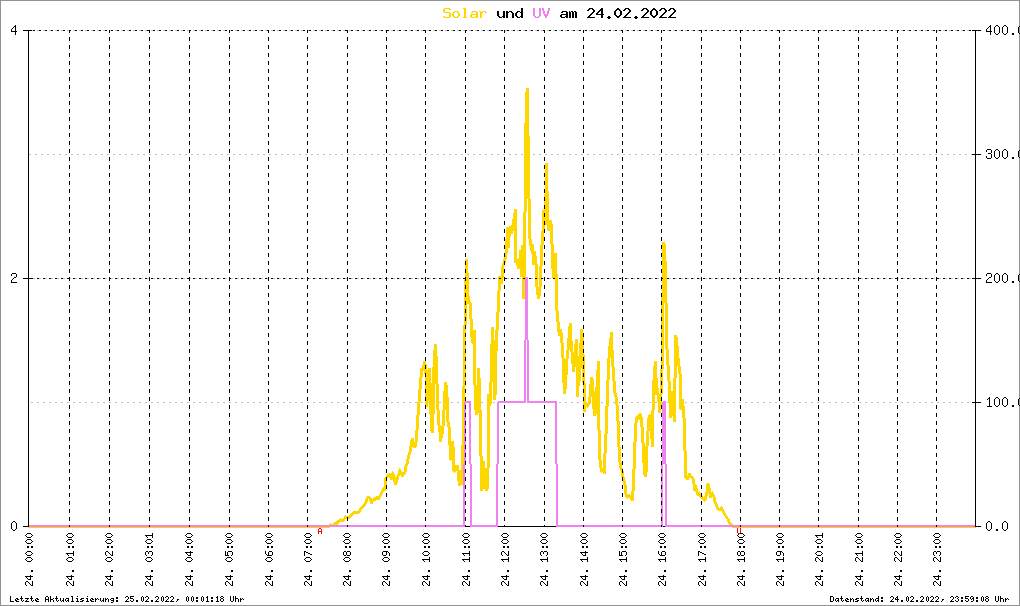The height and width of the screenshot is (606, 1020).
Task: Click the time label '24. 18:00'
Action: [x=742, y=559]
